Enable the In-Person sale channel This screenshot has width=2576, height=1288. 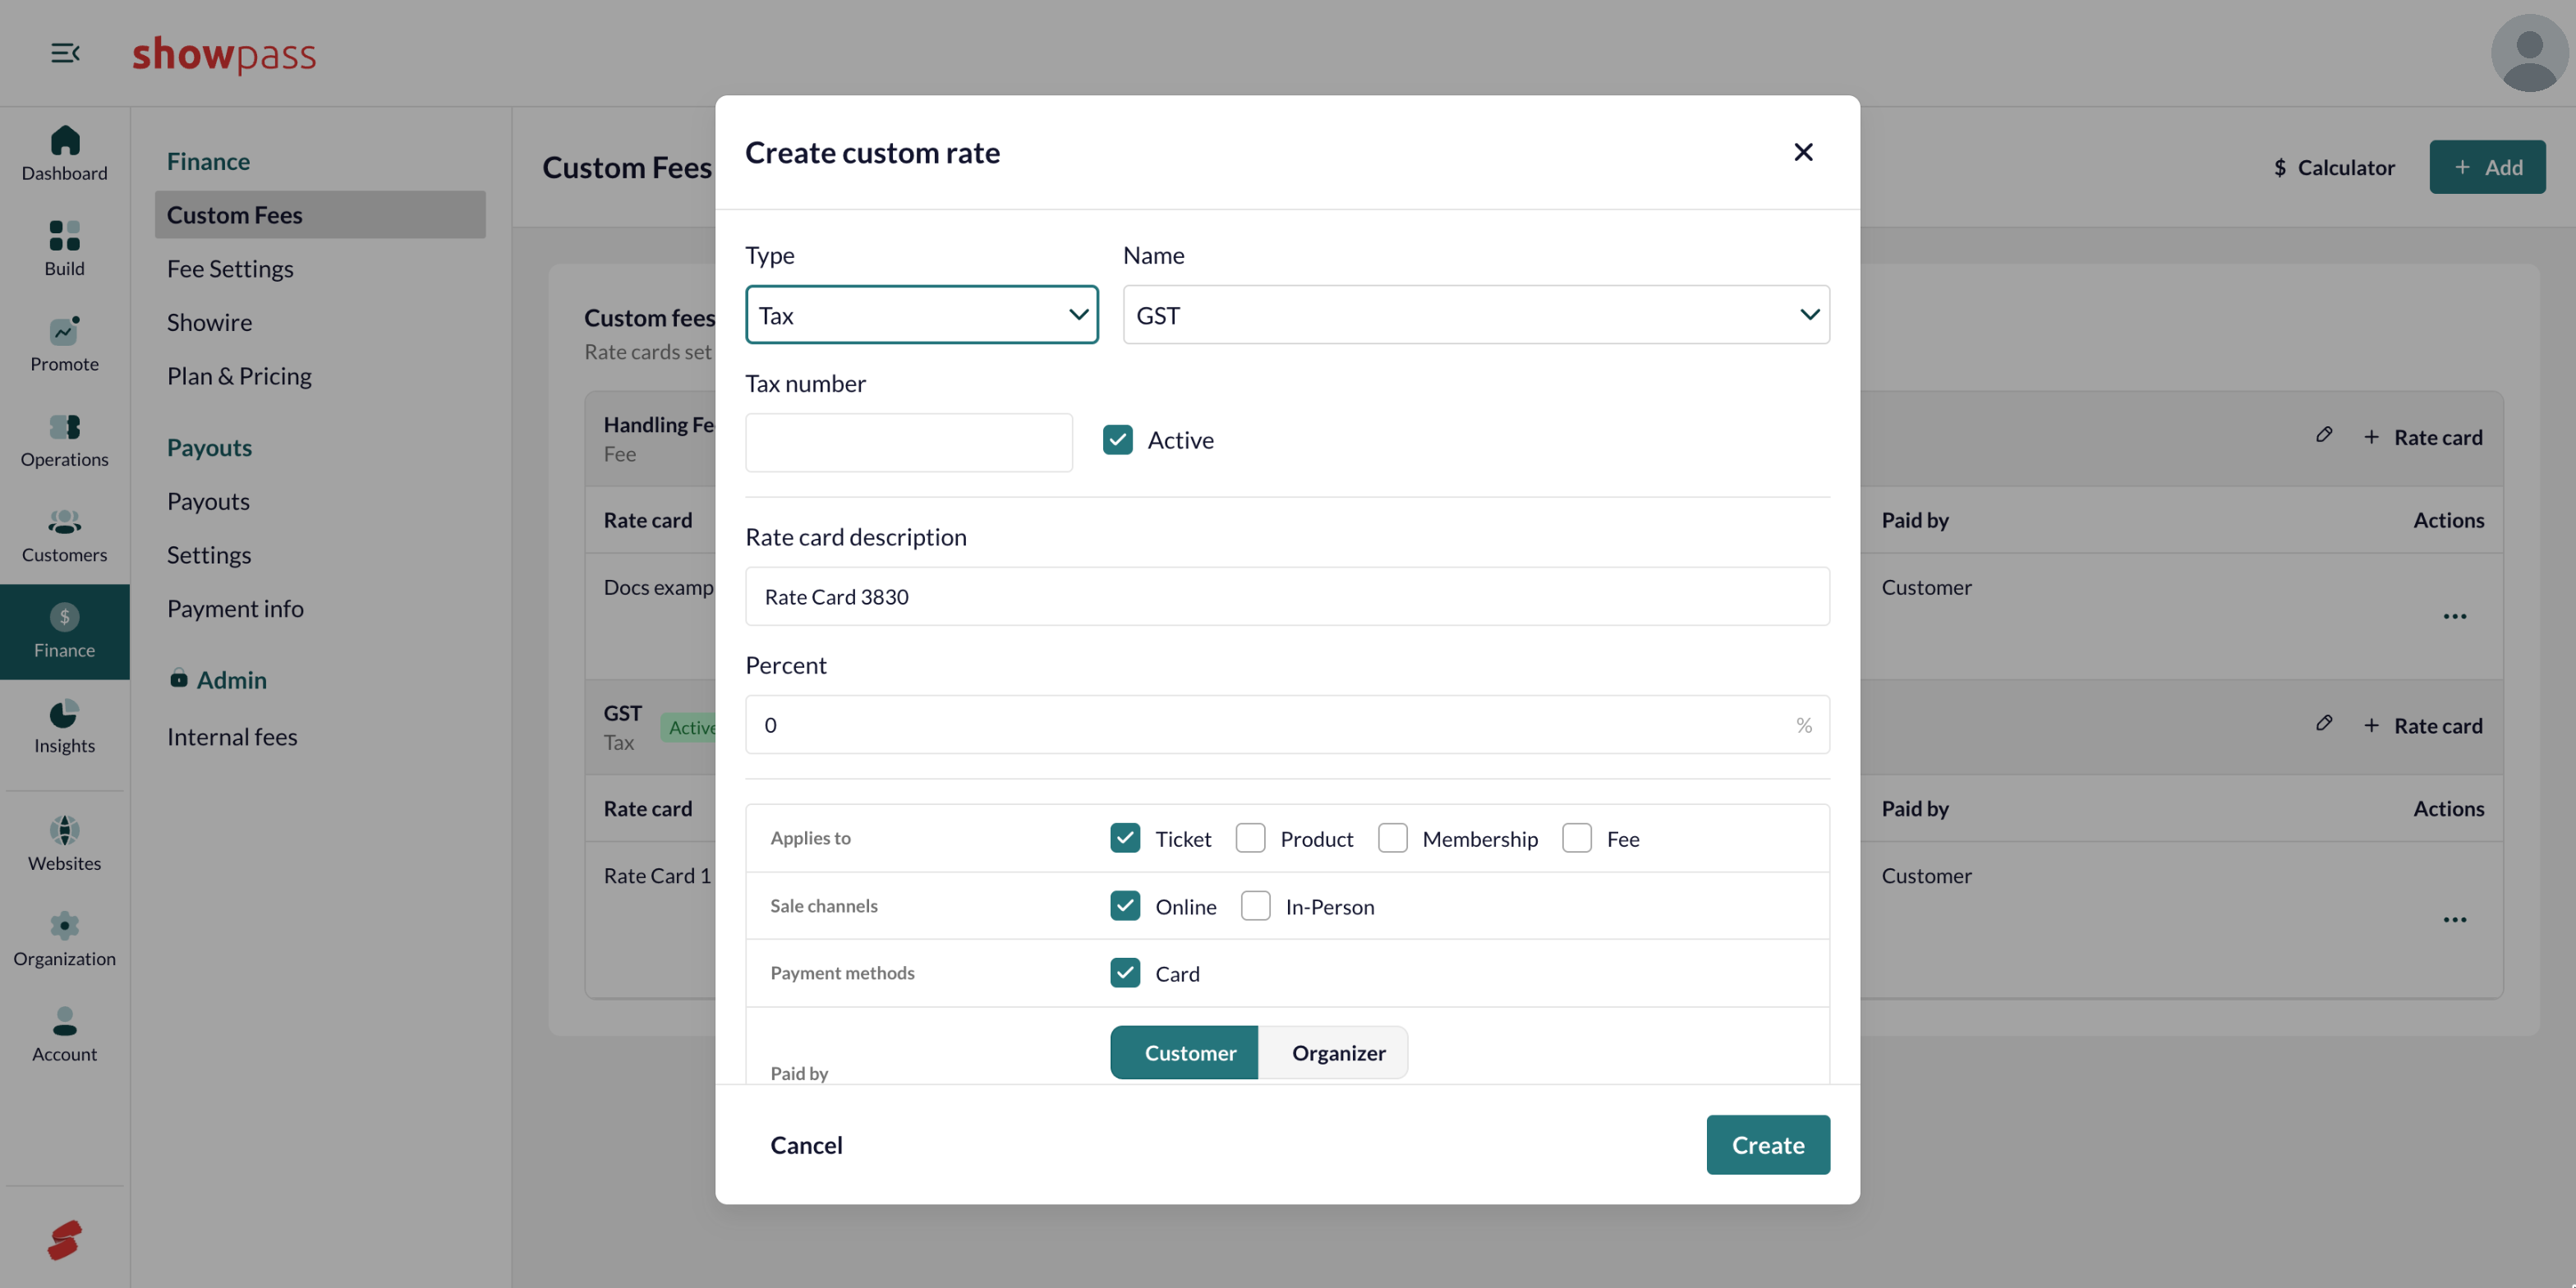click(x=1255, y=906)
